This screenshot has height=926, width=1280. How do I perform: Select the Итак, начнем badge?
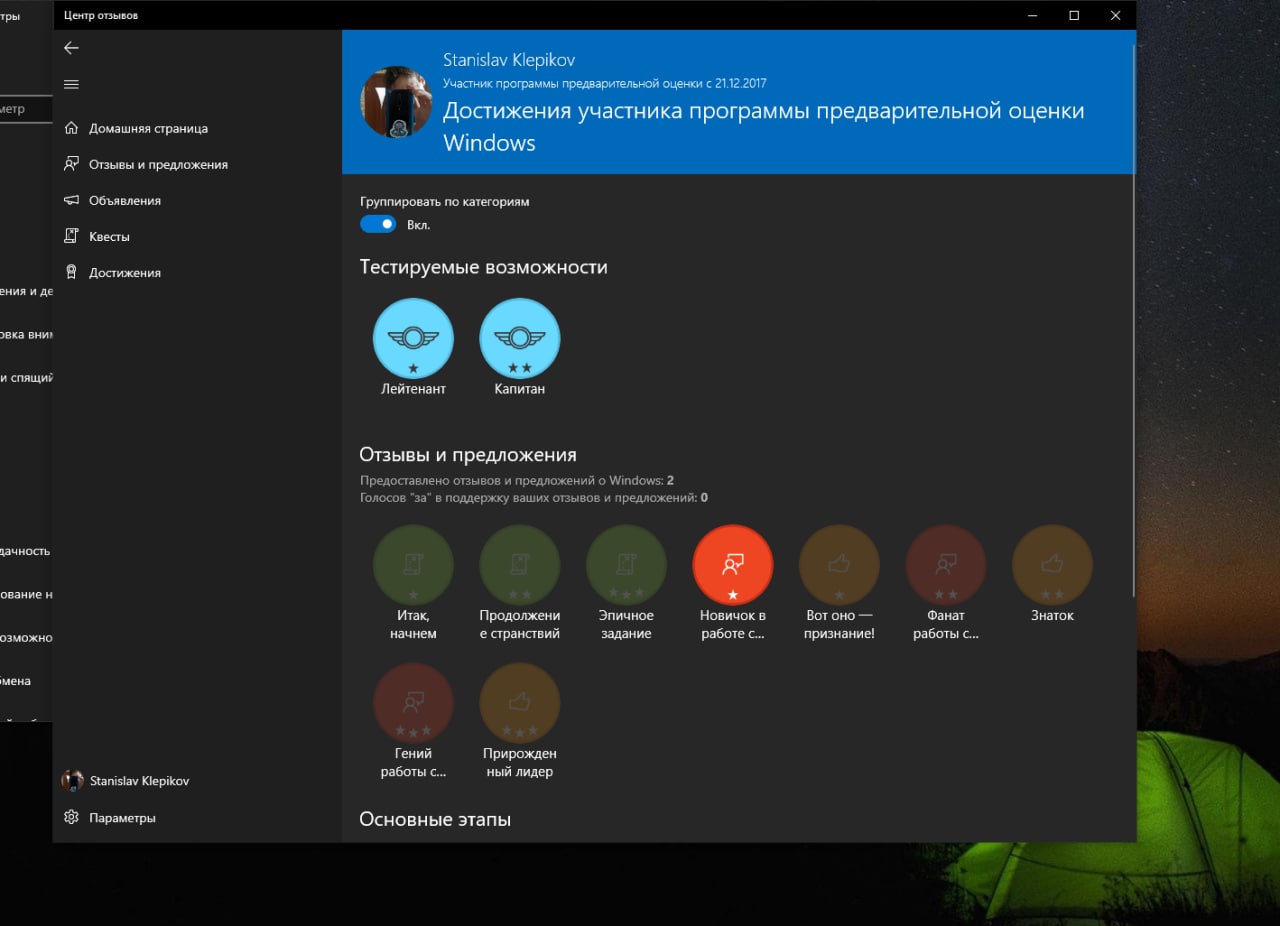(413, 584)
